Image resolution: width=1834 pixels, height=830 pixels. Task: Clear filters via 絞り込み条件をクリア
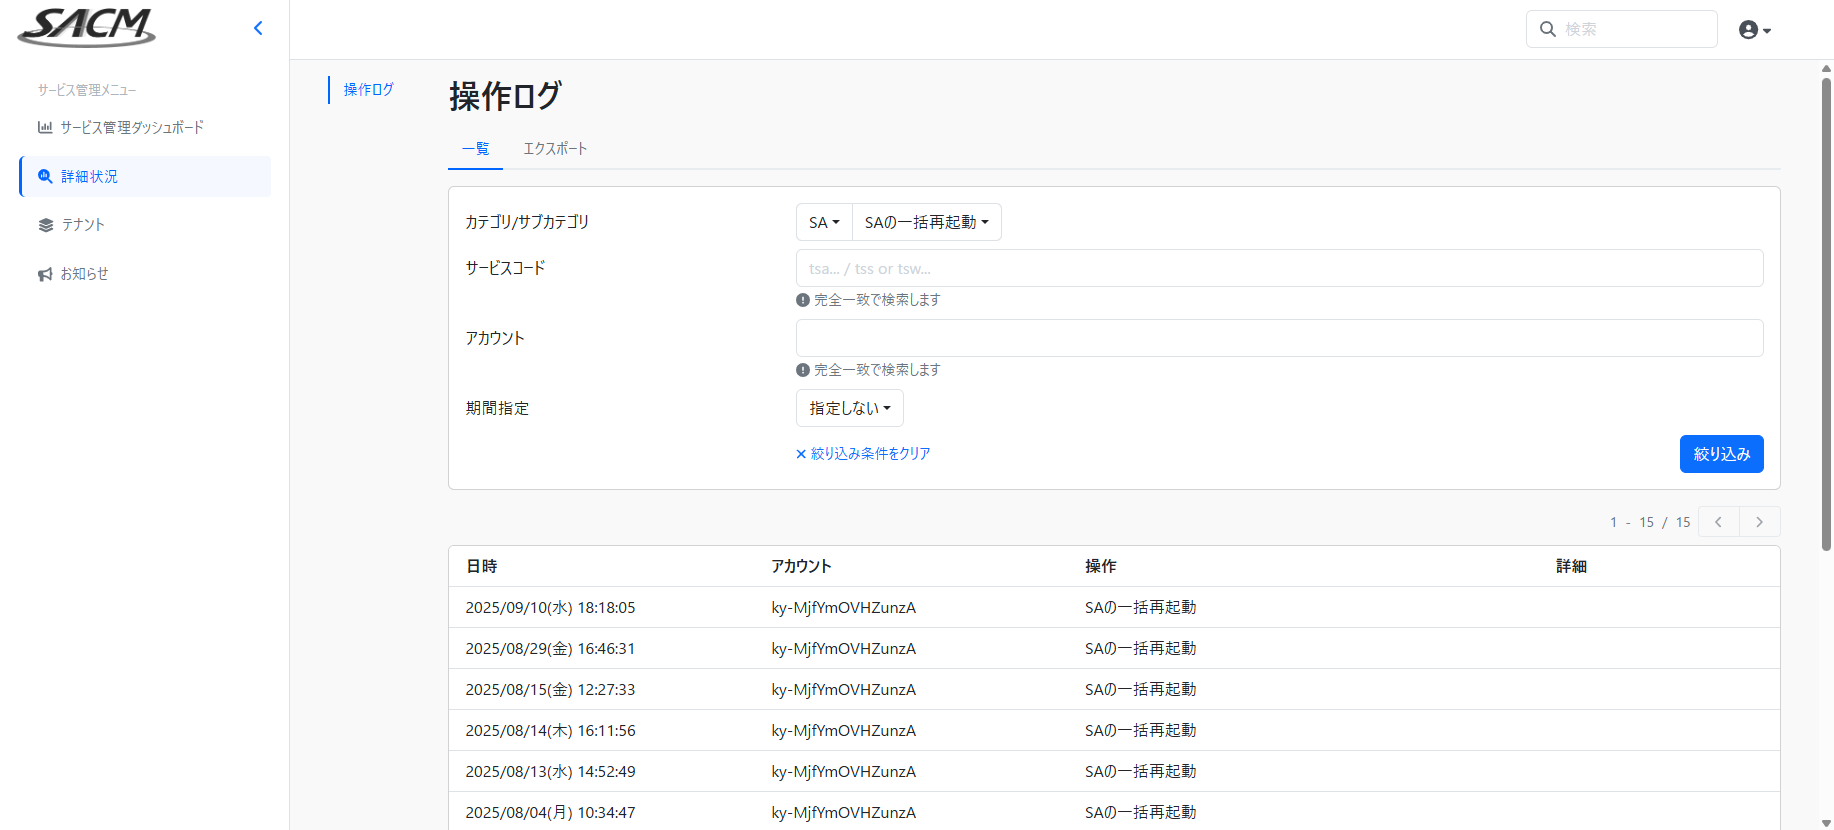(864, 454)
